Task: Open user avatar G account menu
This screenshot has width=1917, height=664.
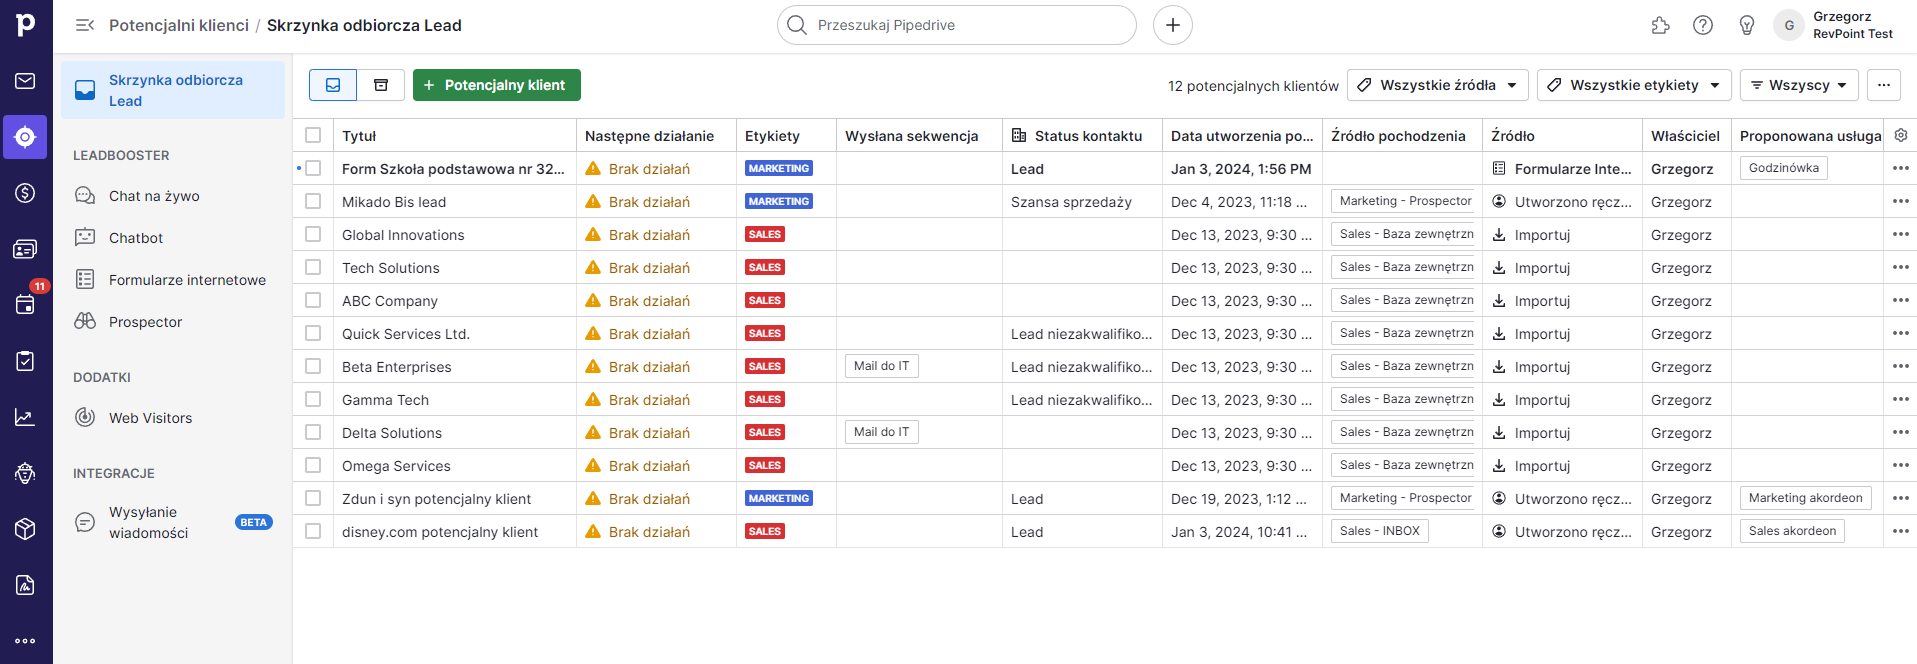Action: (1789, 25)
